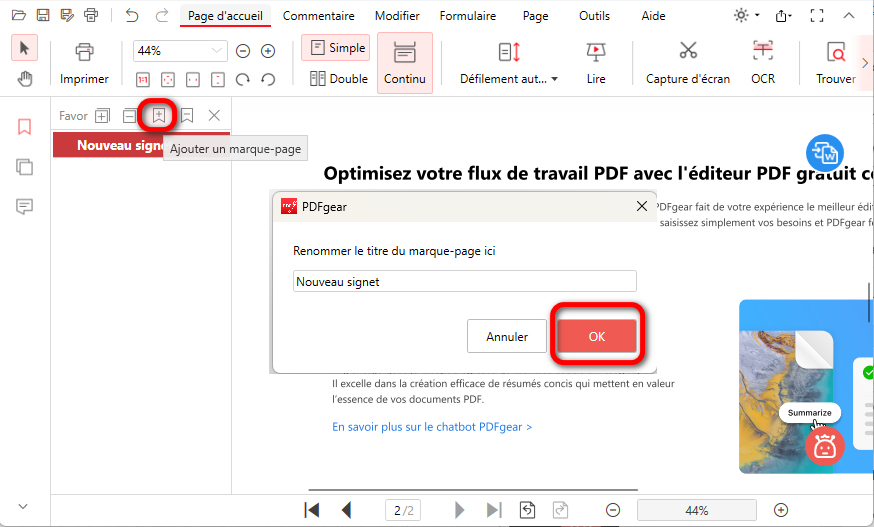Set actual size with the 1:1 icon
The height and width of the screenshot is (527, 874).
(x=143, y=80)
